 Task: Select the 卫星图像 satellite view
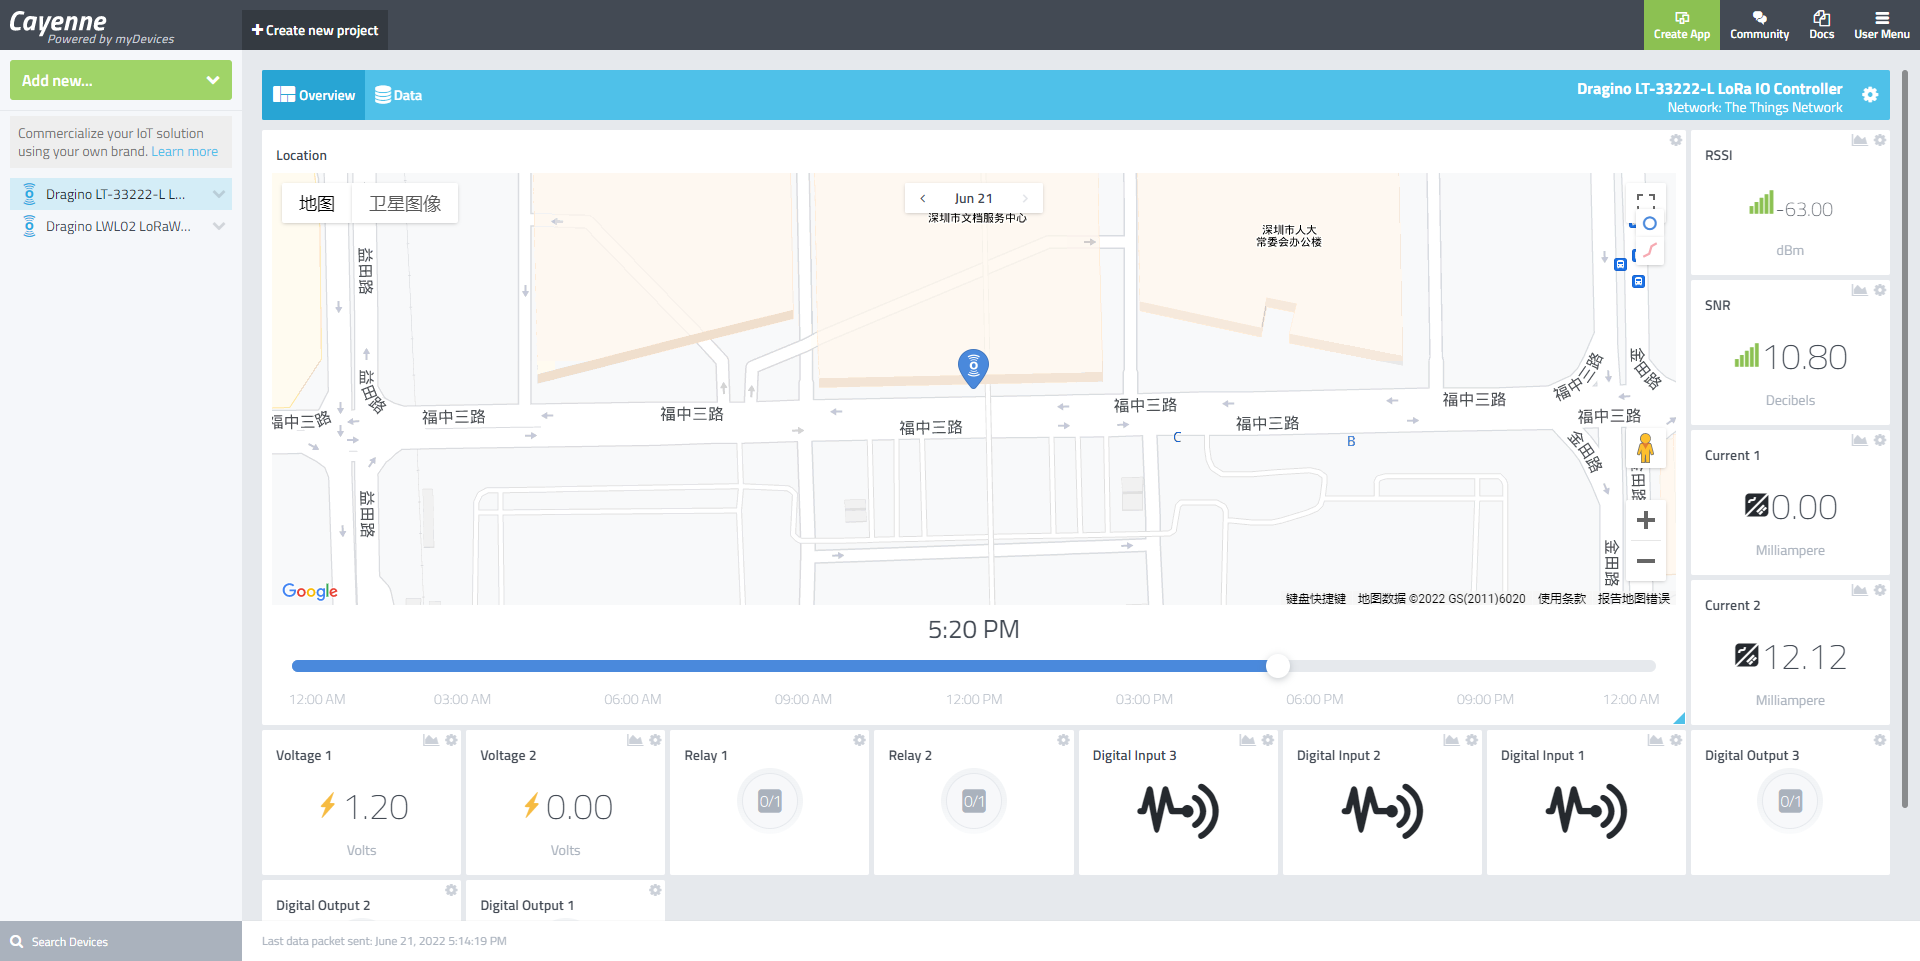tap(405, 203)
